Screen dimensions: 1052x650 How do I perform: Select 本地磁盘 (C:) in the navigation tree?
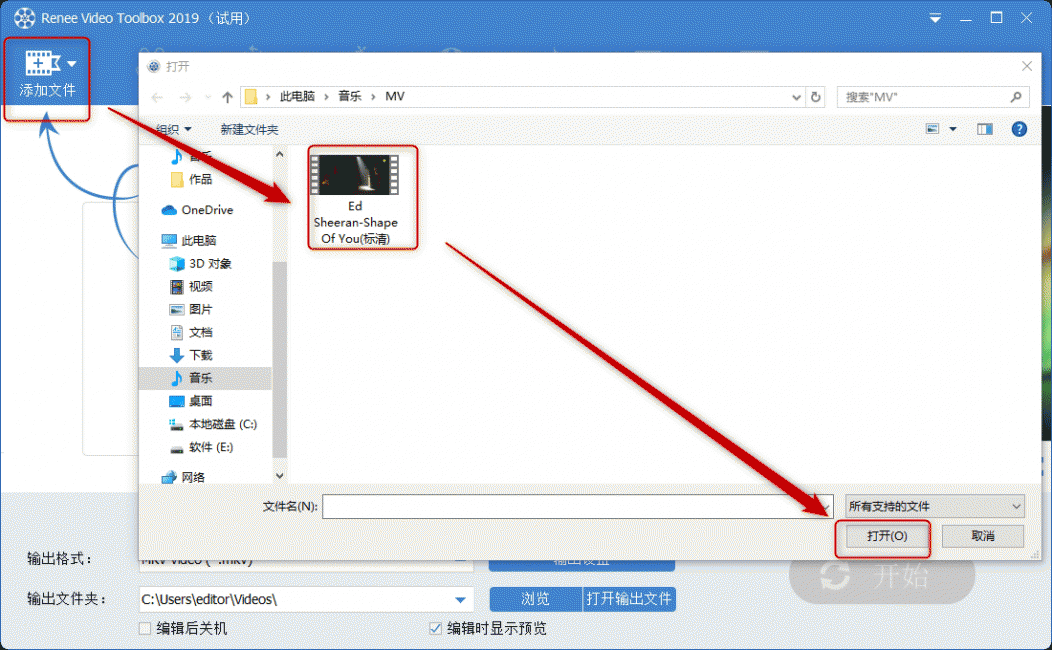213,424
